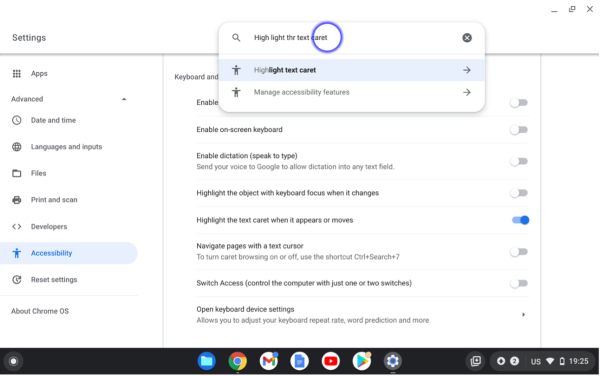Click the search magnifier icon
600x376 pixels.
tap(236, 37)
